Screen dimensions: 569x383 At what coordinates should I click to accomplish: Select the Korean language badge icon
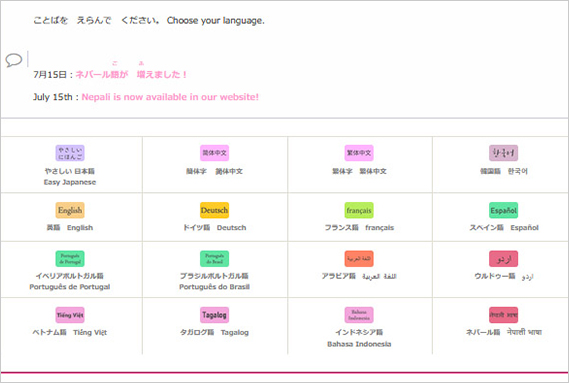[503, 153]
